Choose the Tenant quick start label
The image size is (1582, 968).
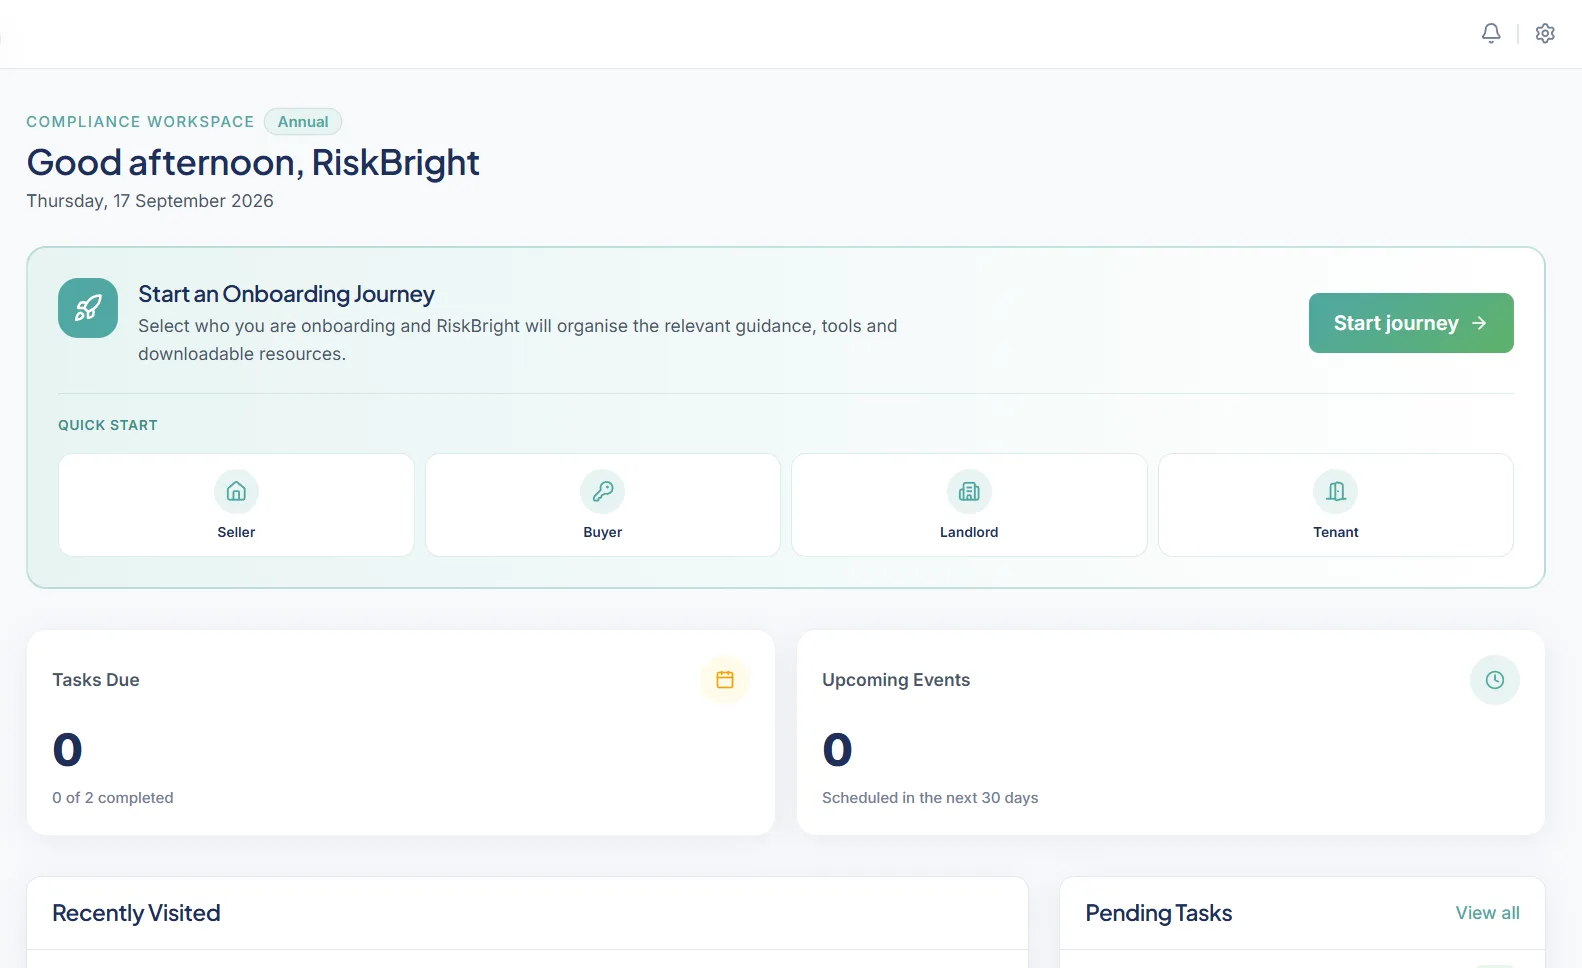(1336, 532)
